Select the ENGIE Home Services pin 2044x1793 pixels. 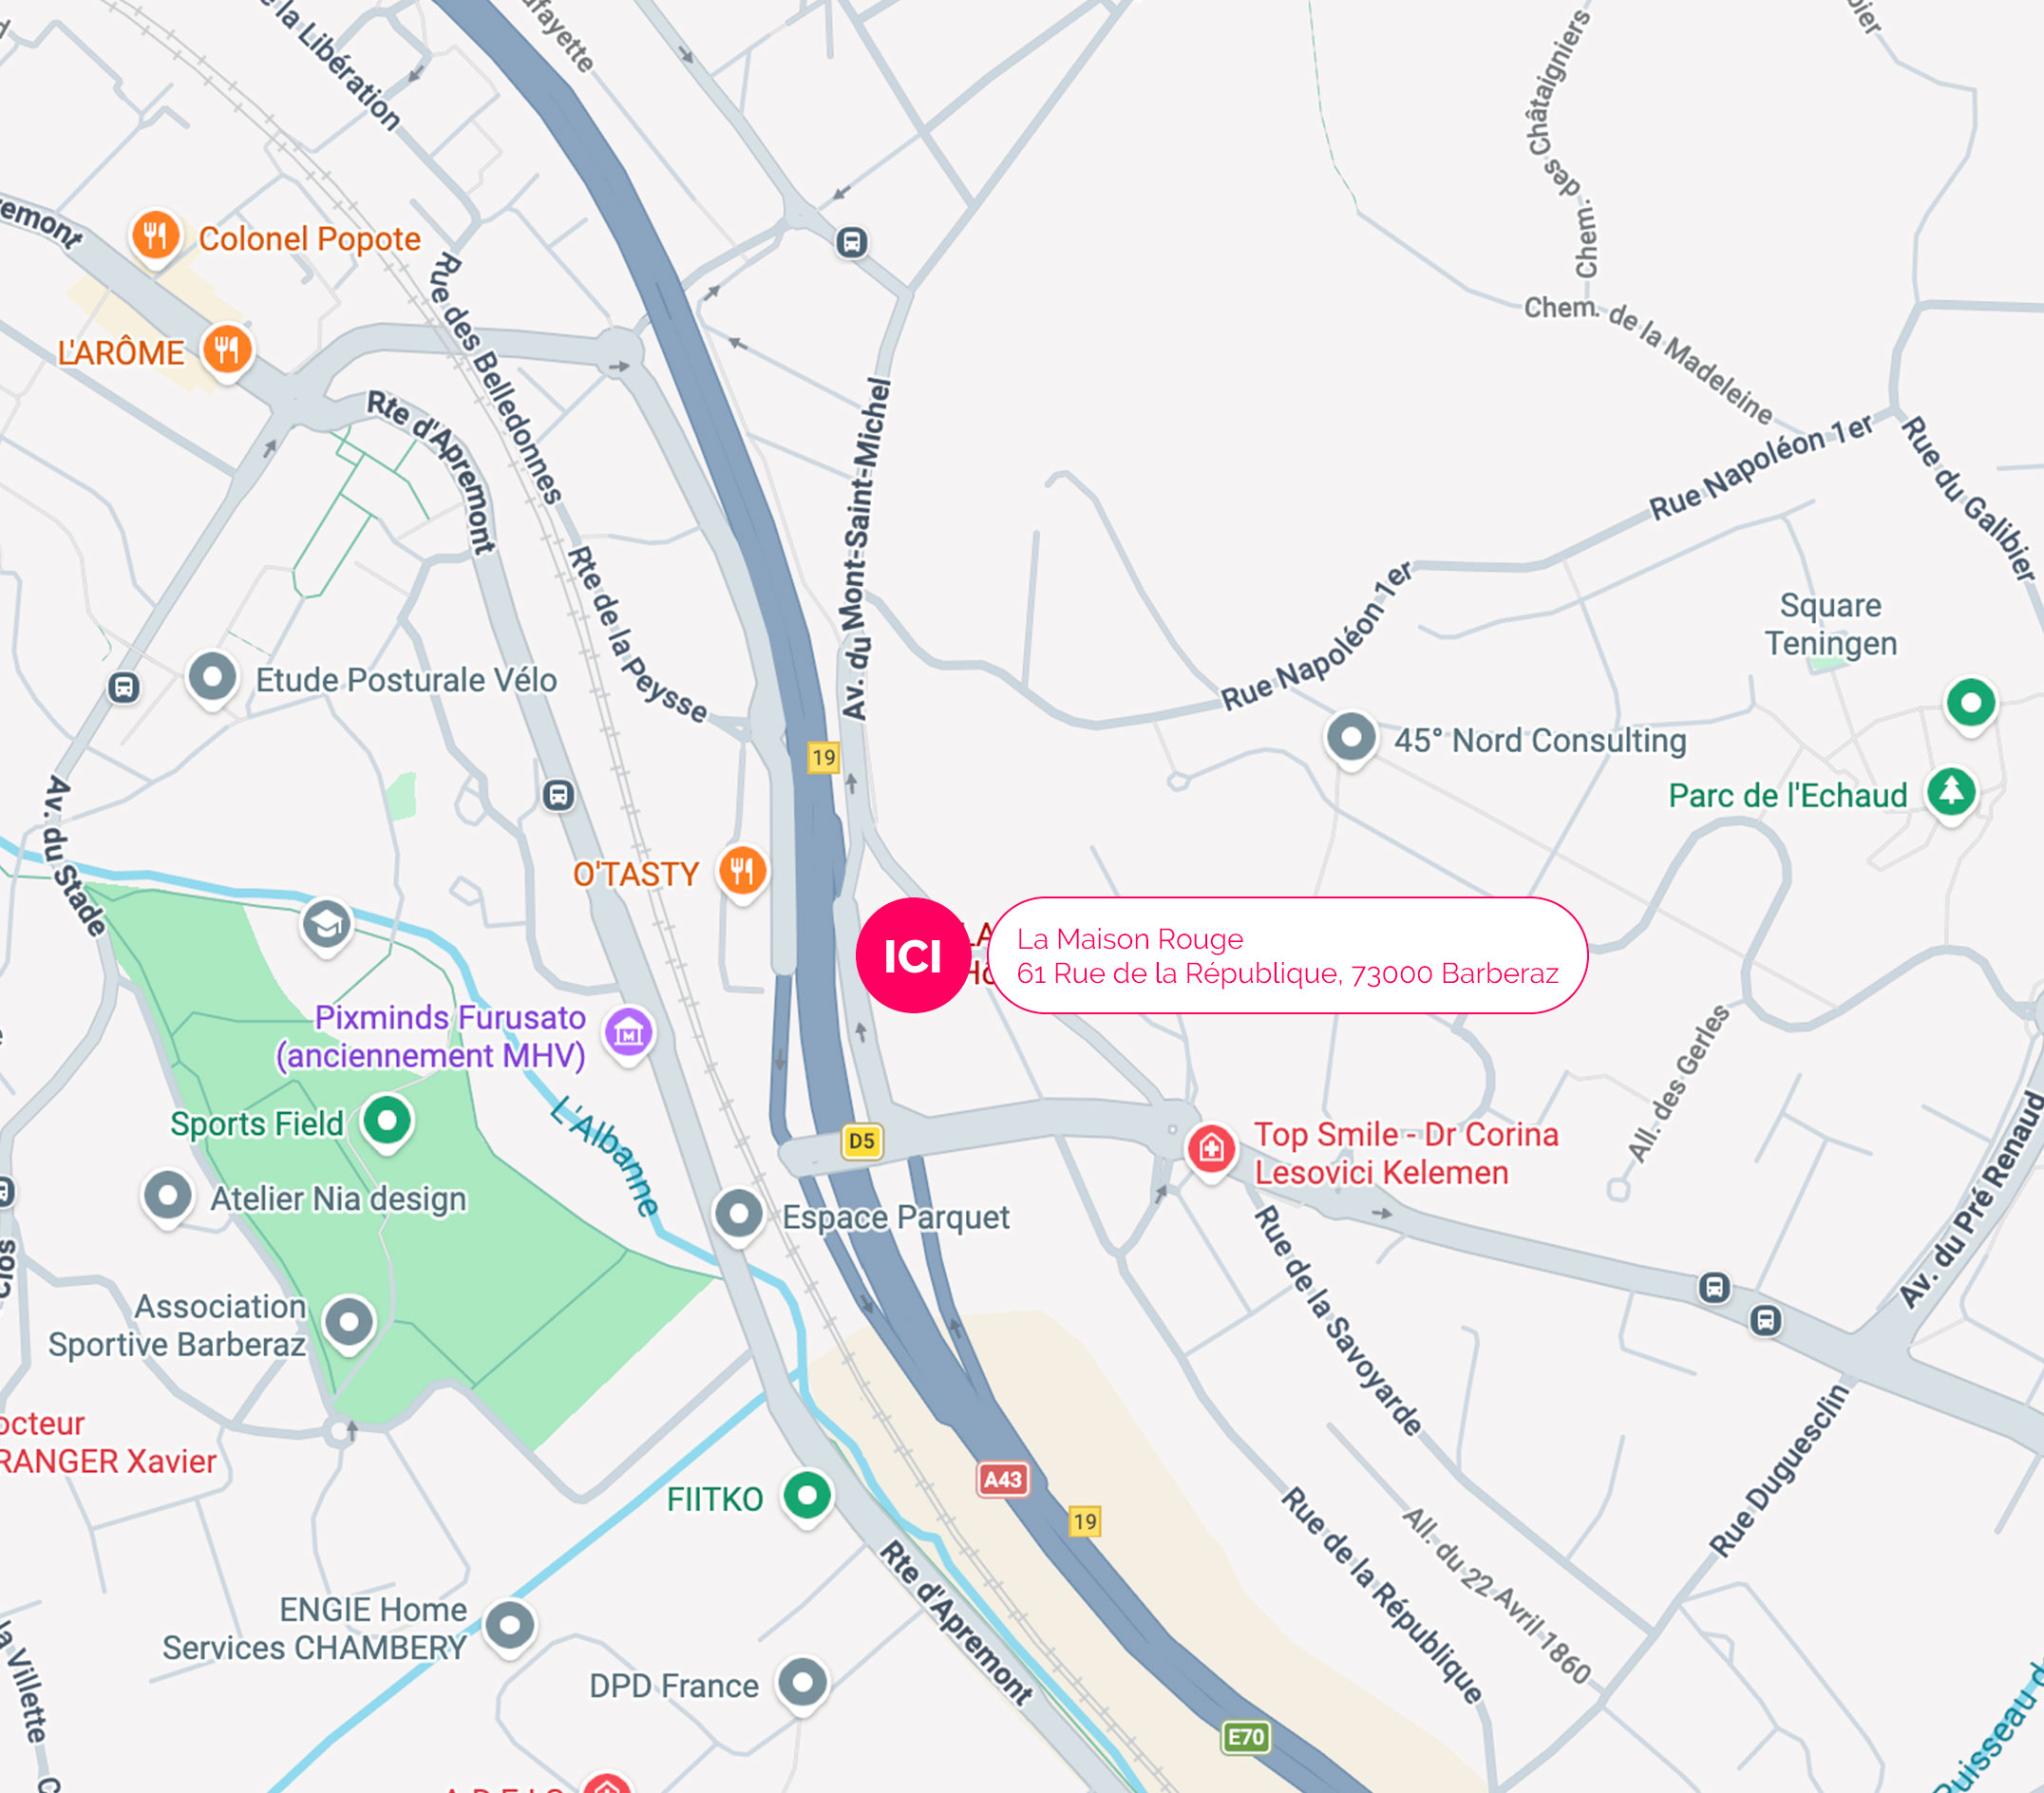[510, 1628]
